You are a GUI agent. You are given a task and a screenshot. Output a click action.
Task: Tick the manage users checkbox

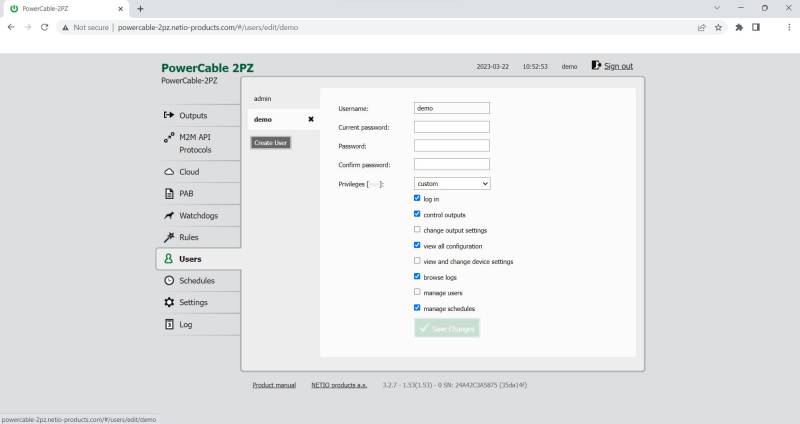pos(417,292)
